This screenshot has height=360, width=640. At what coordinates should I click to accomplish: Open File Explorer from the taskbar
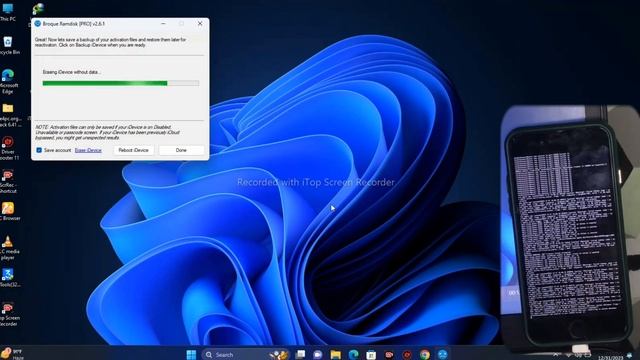pos(336,354)
